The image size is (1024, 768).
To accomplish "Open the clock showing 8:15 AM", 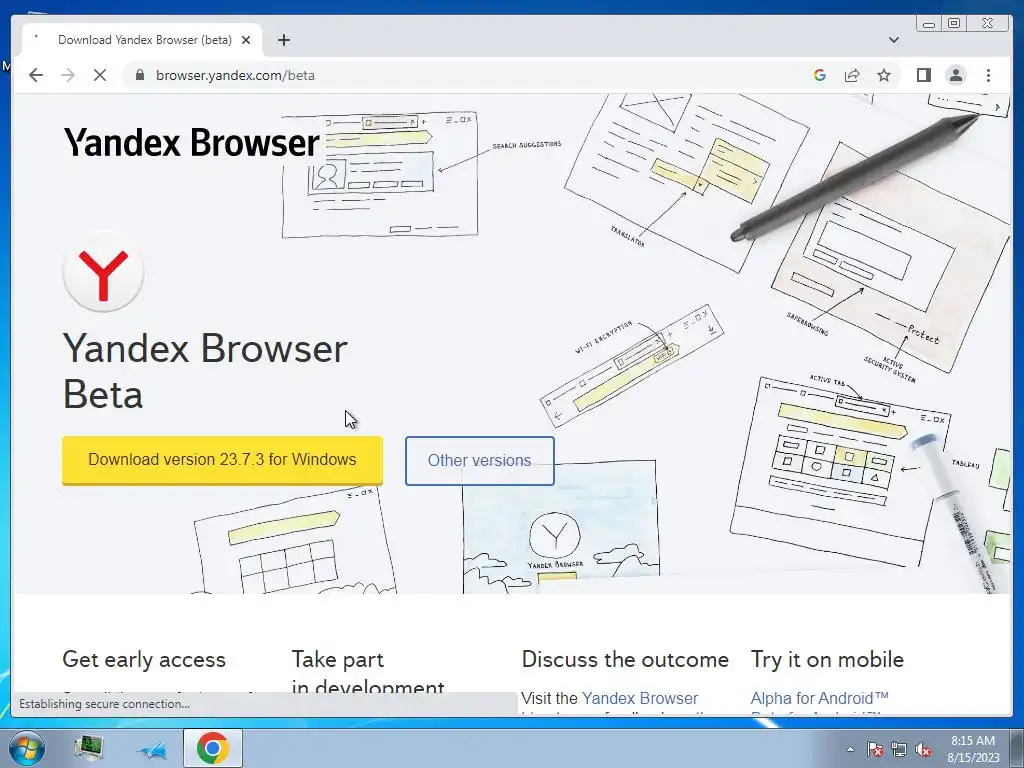I will coord(973,748).
